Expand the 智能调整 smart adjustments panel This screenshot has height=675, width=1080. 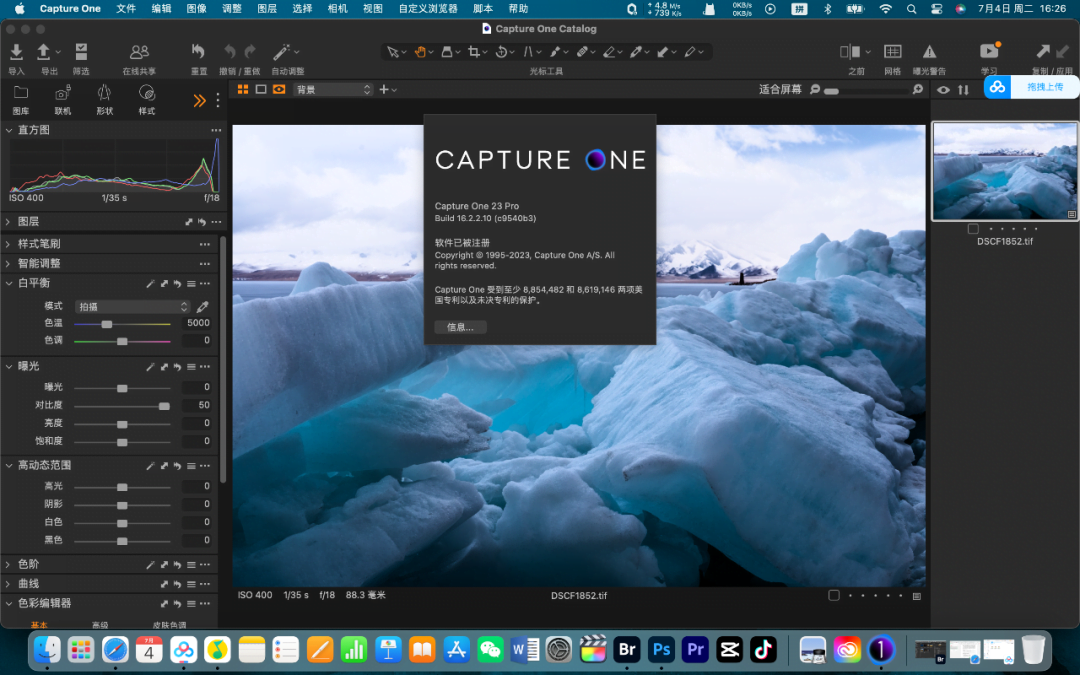pyautogui.click(x=9, y=263)
